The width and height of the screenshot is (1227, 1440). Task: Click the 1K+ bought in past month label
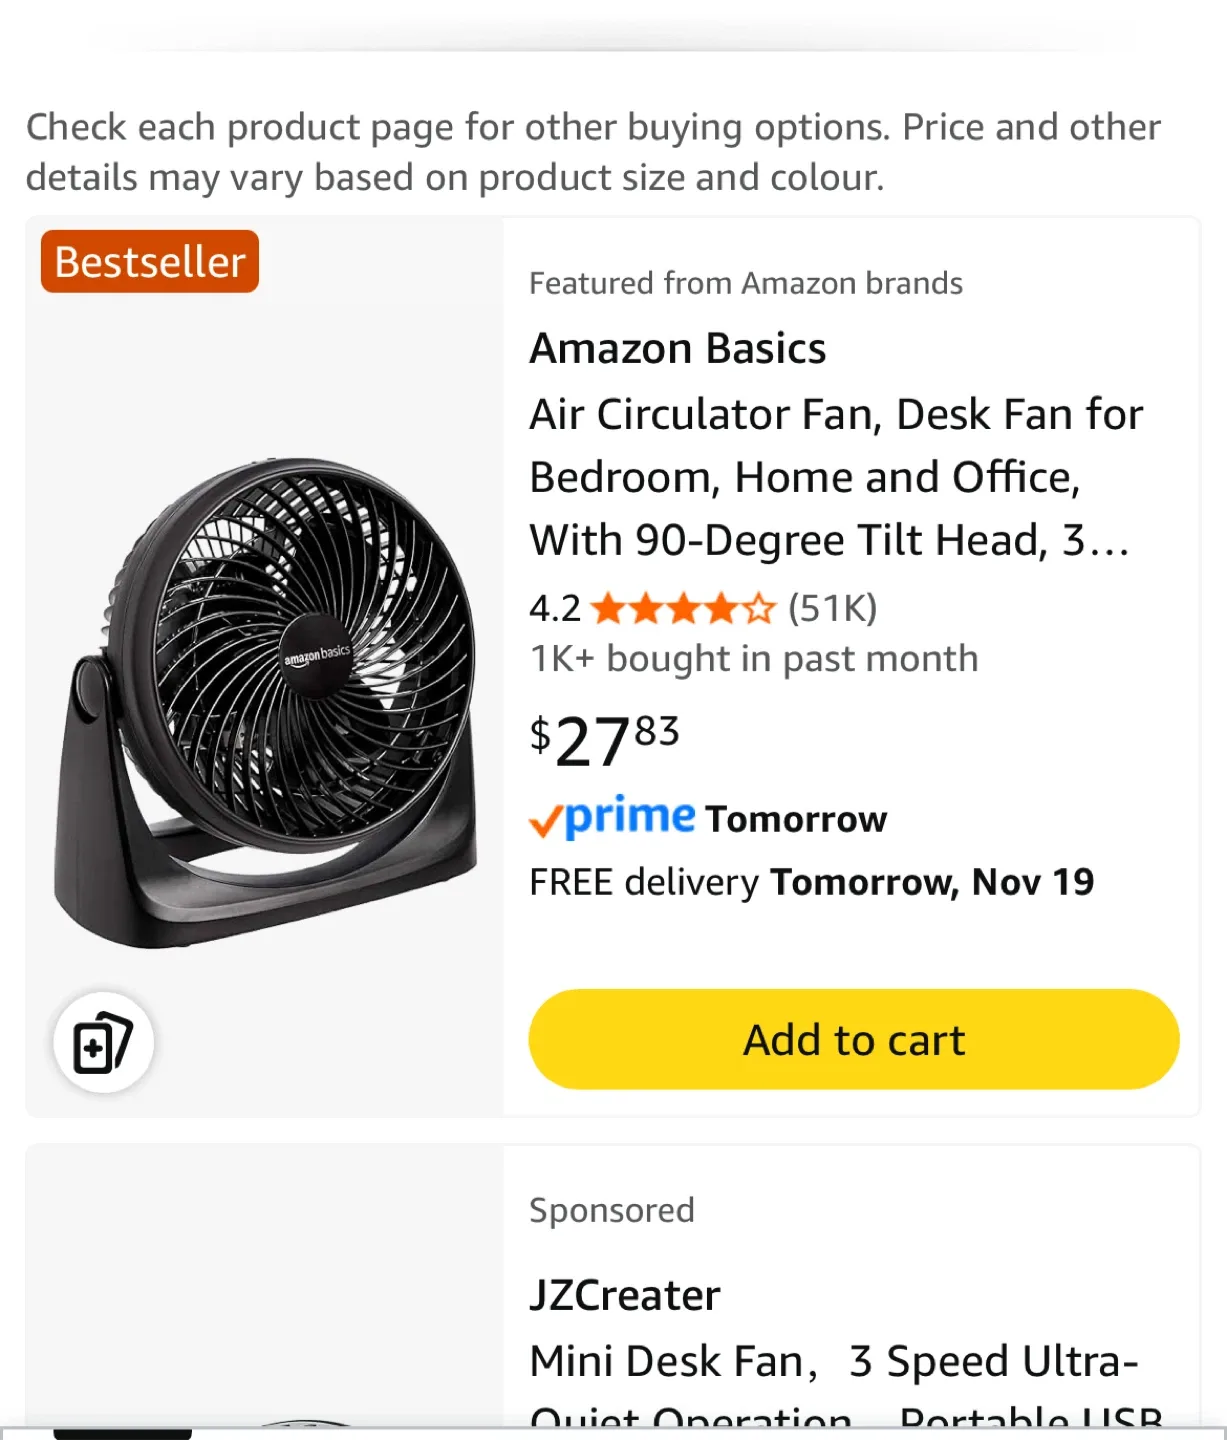(x=753, y=658)
